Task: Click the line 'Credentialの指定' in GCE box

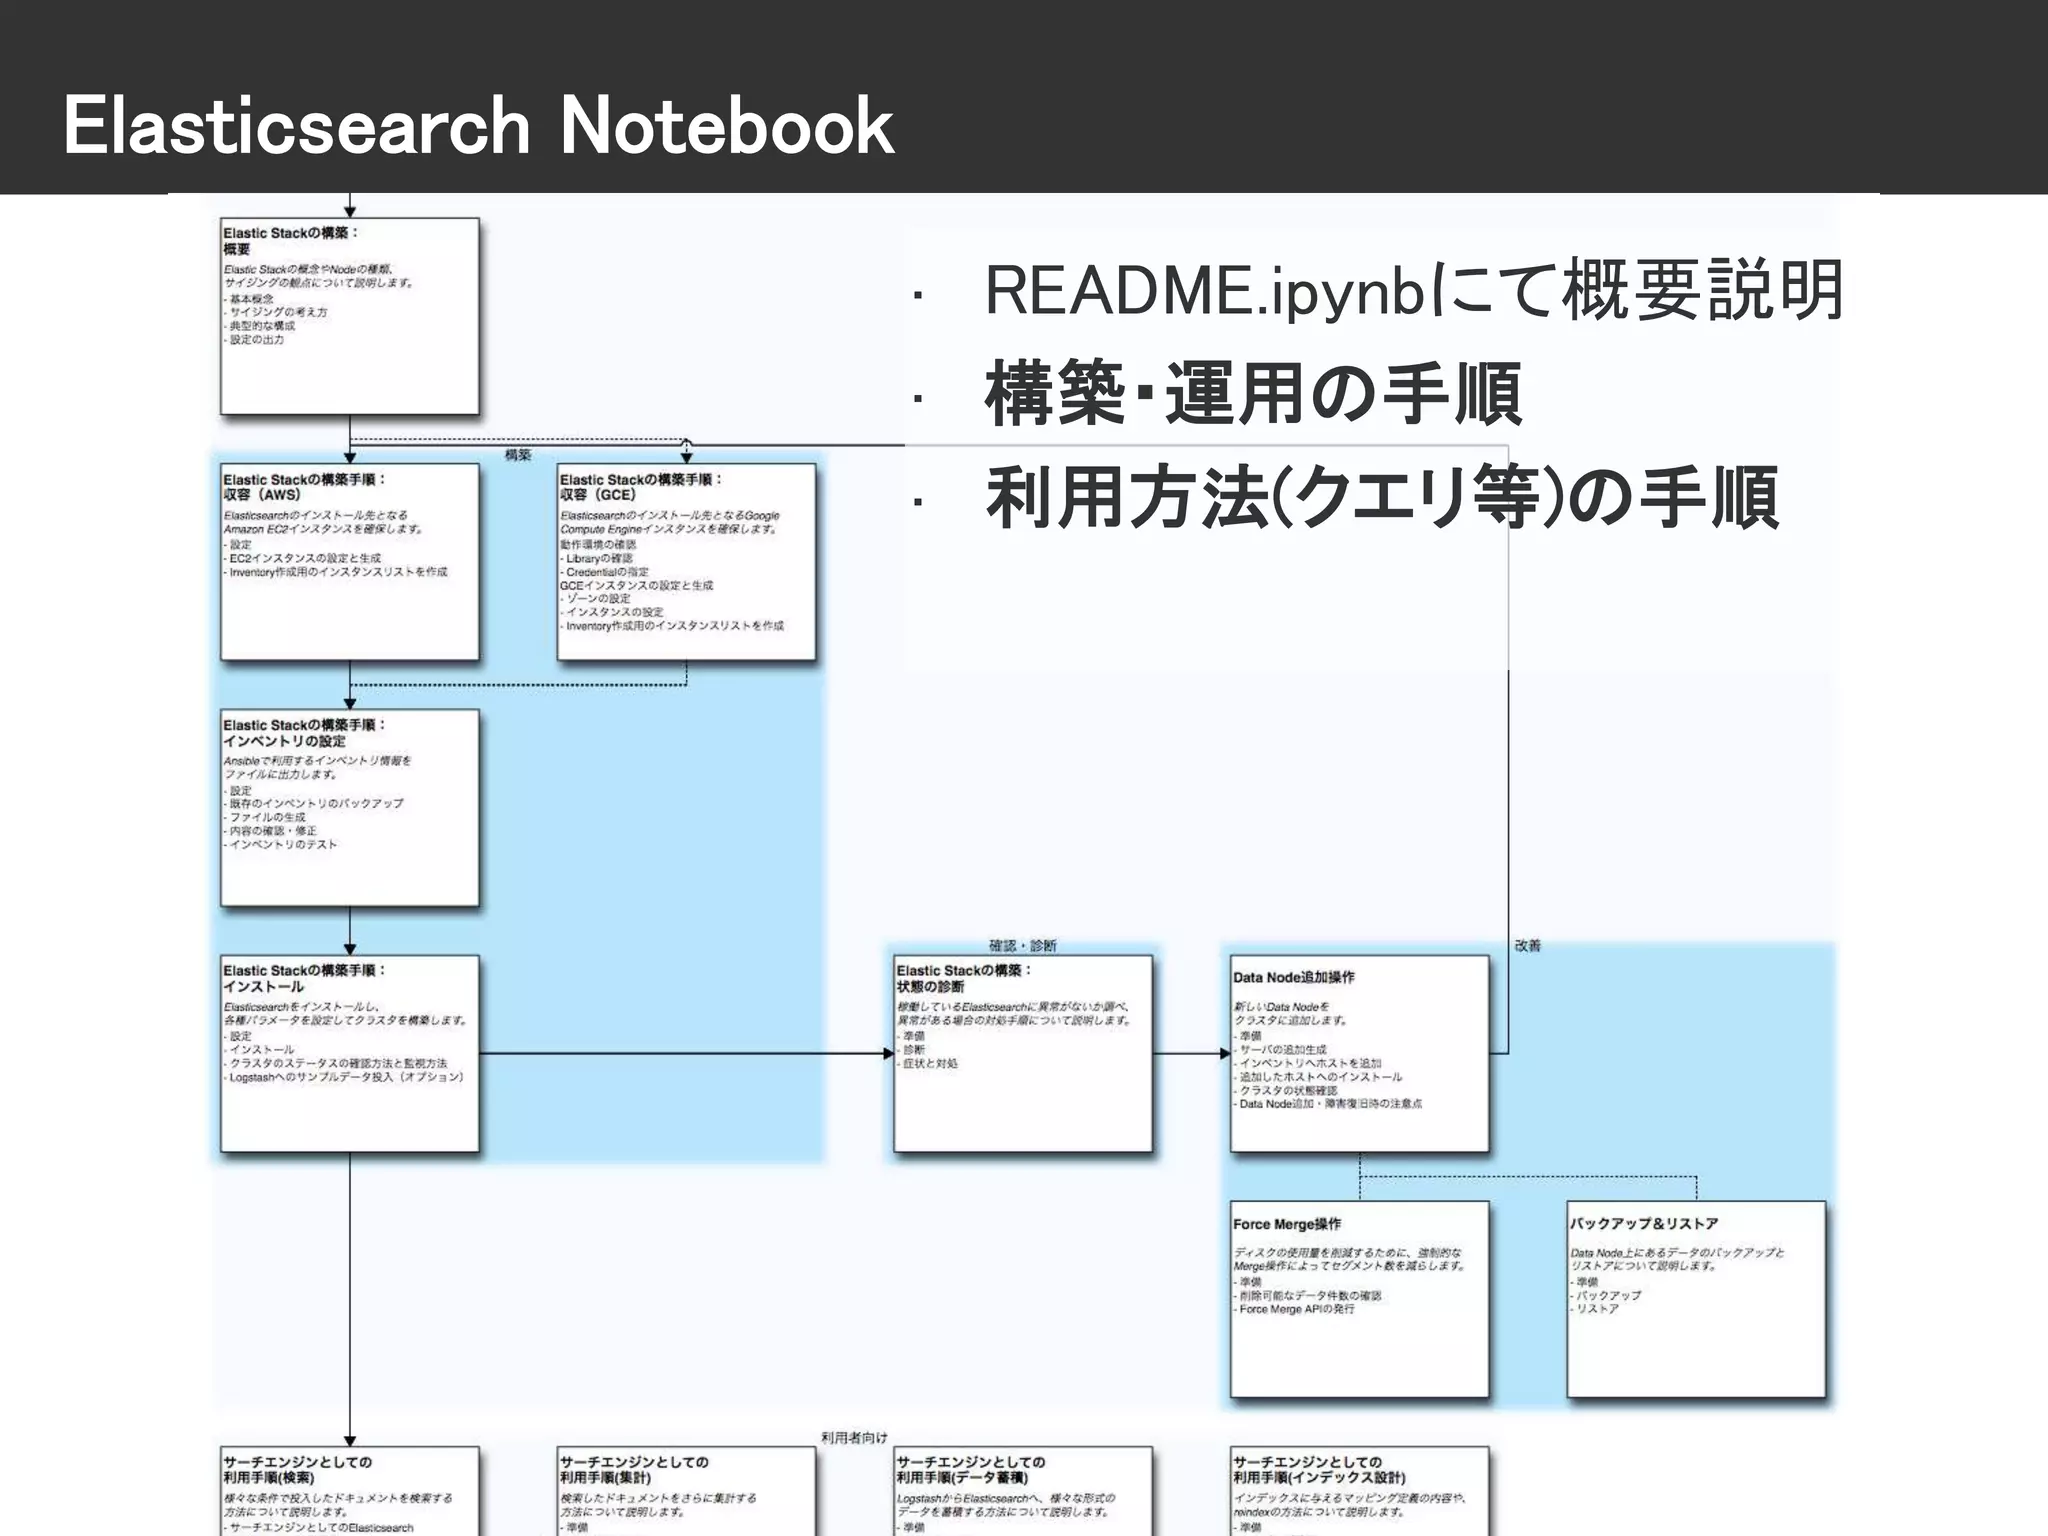Action: 606,572
